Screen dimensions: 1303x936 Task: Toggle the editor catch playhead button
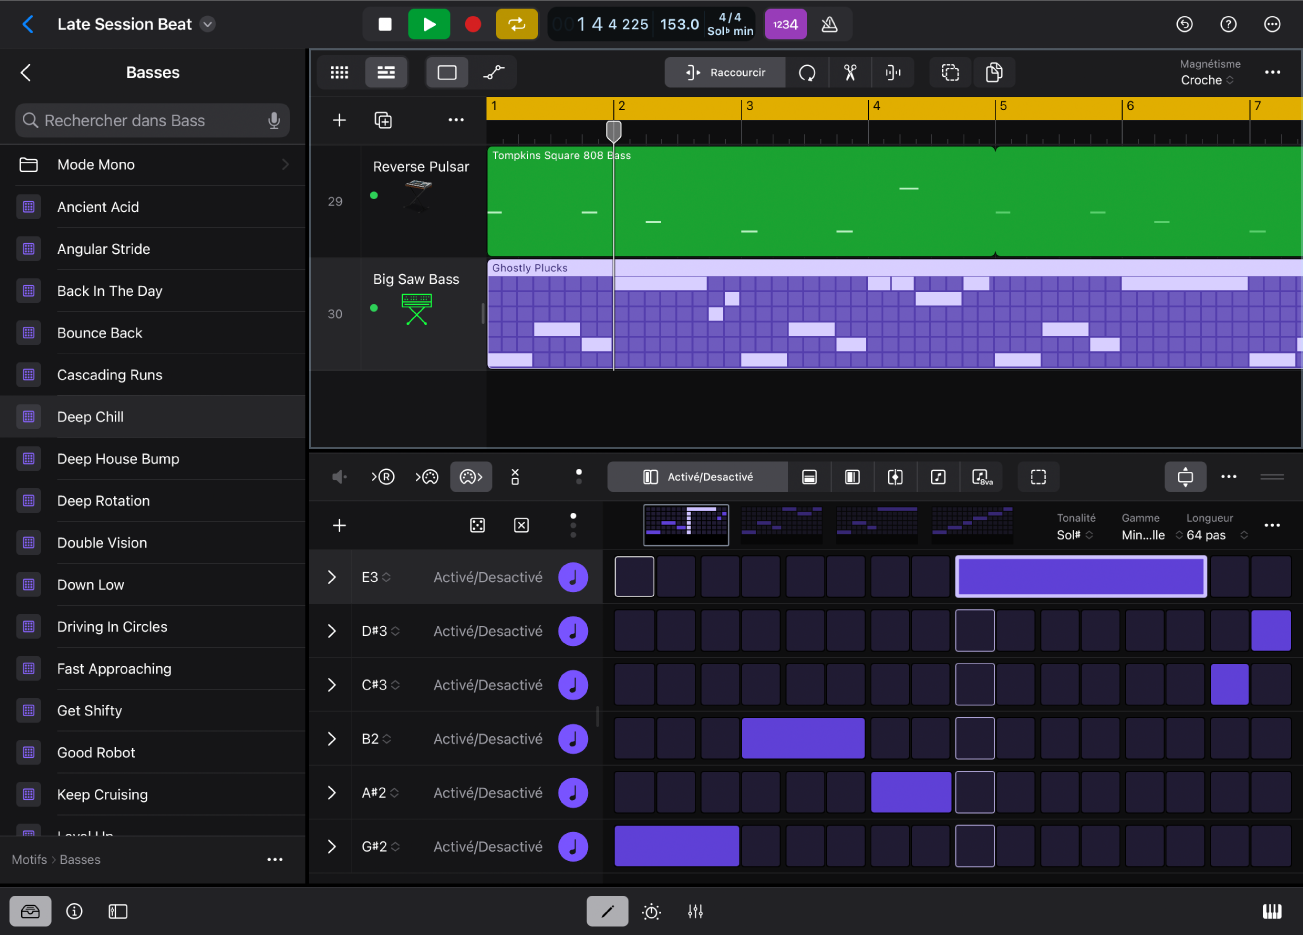point(1185,477)
